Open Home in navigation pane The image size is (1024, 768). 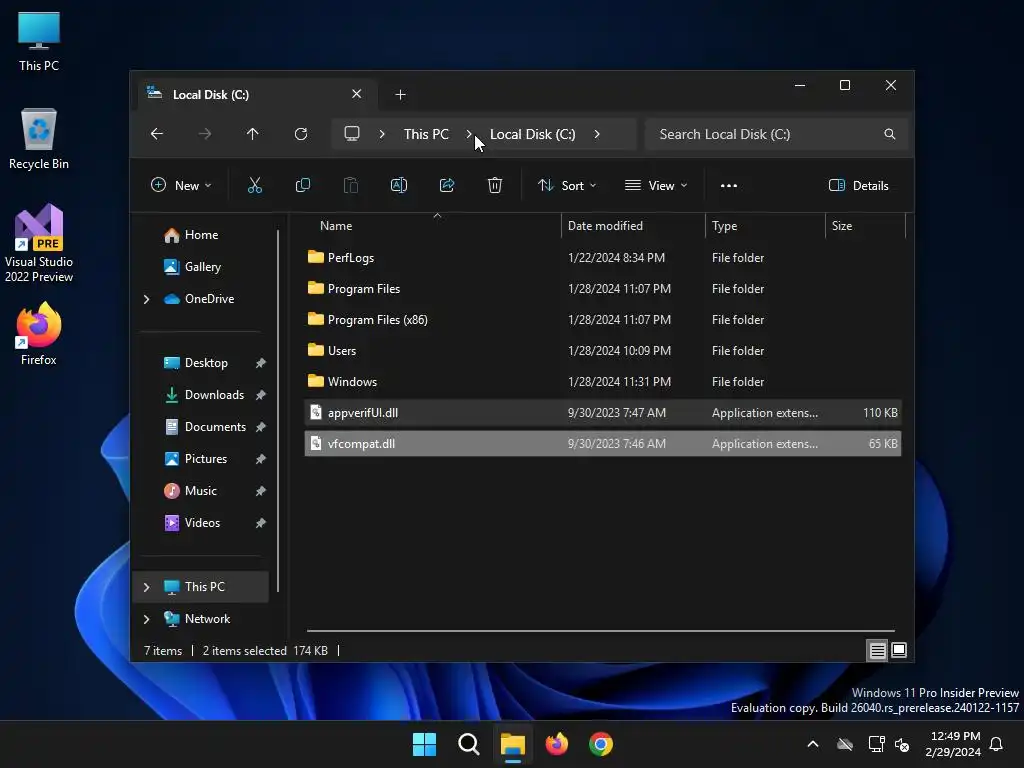201,235
